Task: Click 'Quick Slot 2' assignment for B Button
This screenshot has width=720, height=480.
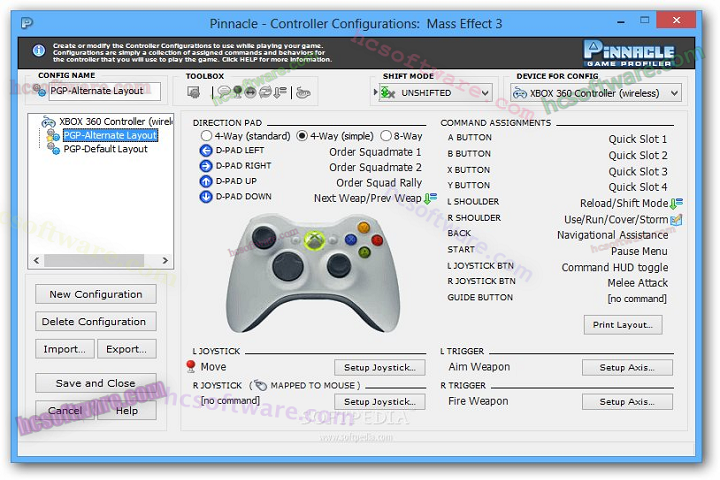Action: [x=638, y=155]
